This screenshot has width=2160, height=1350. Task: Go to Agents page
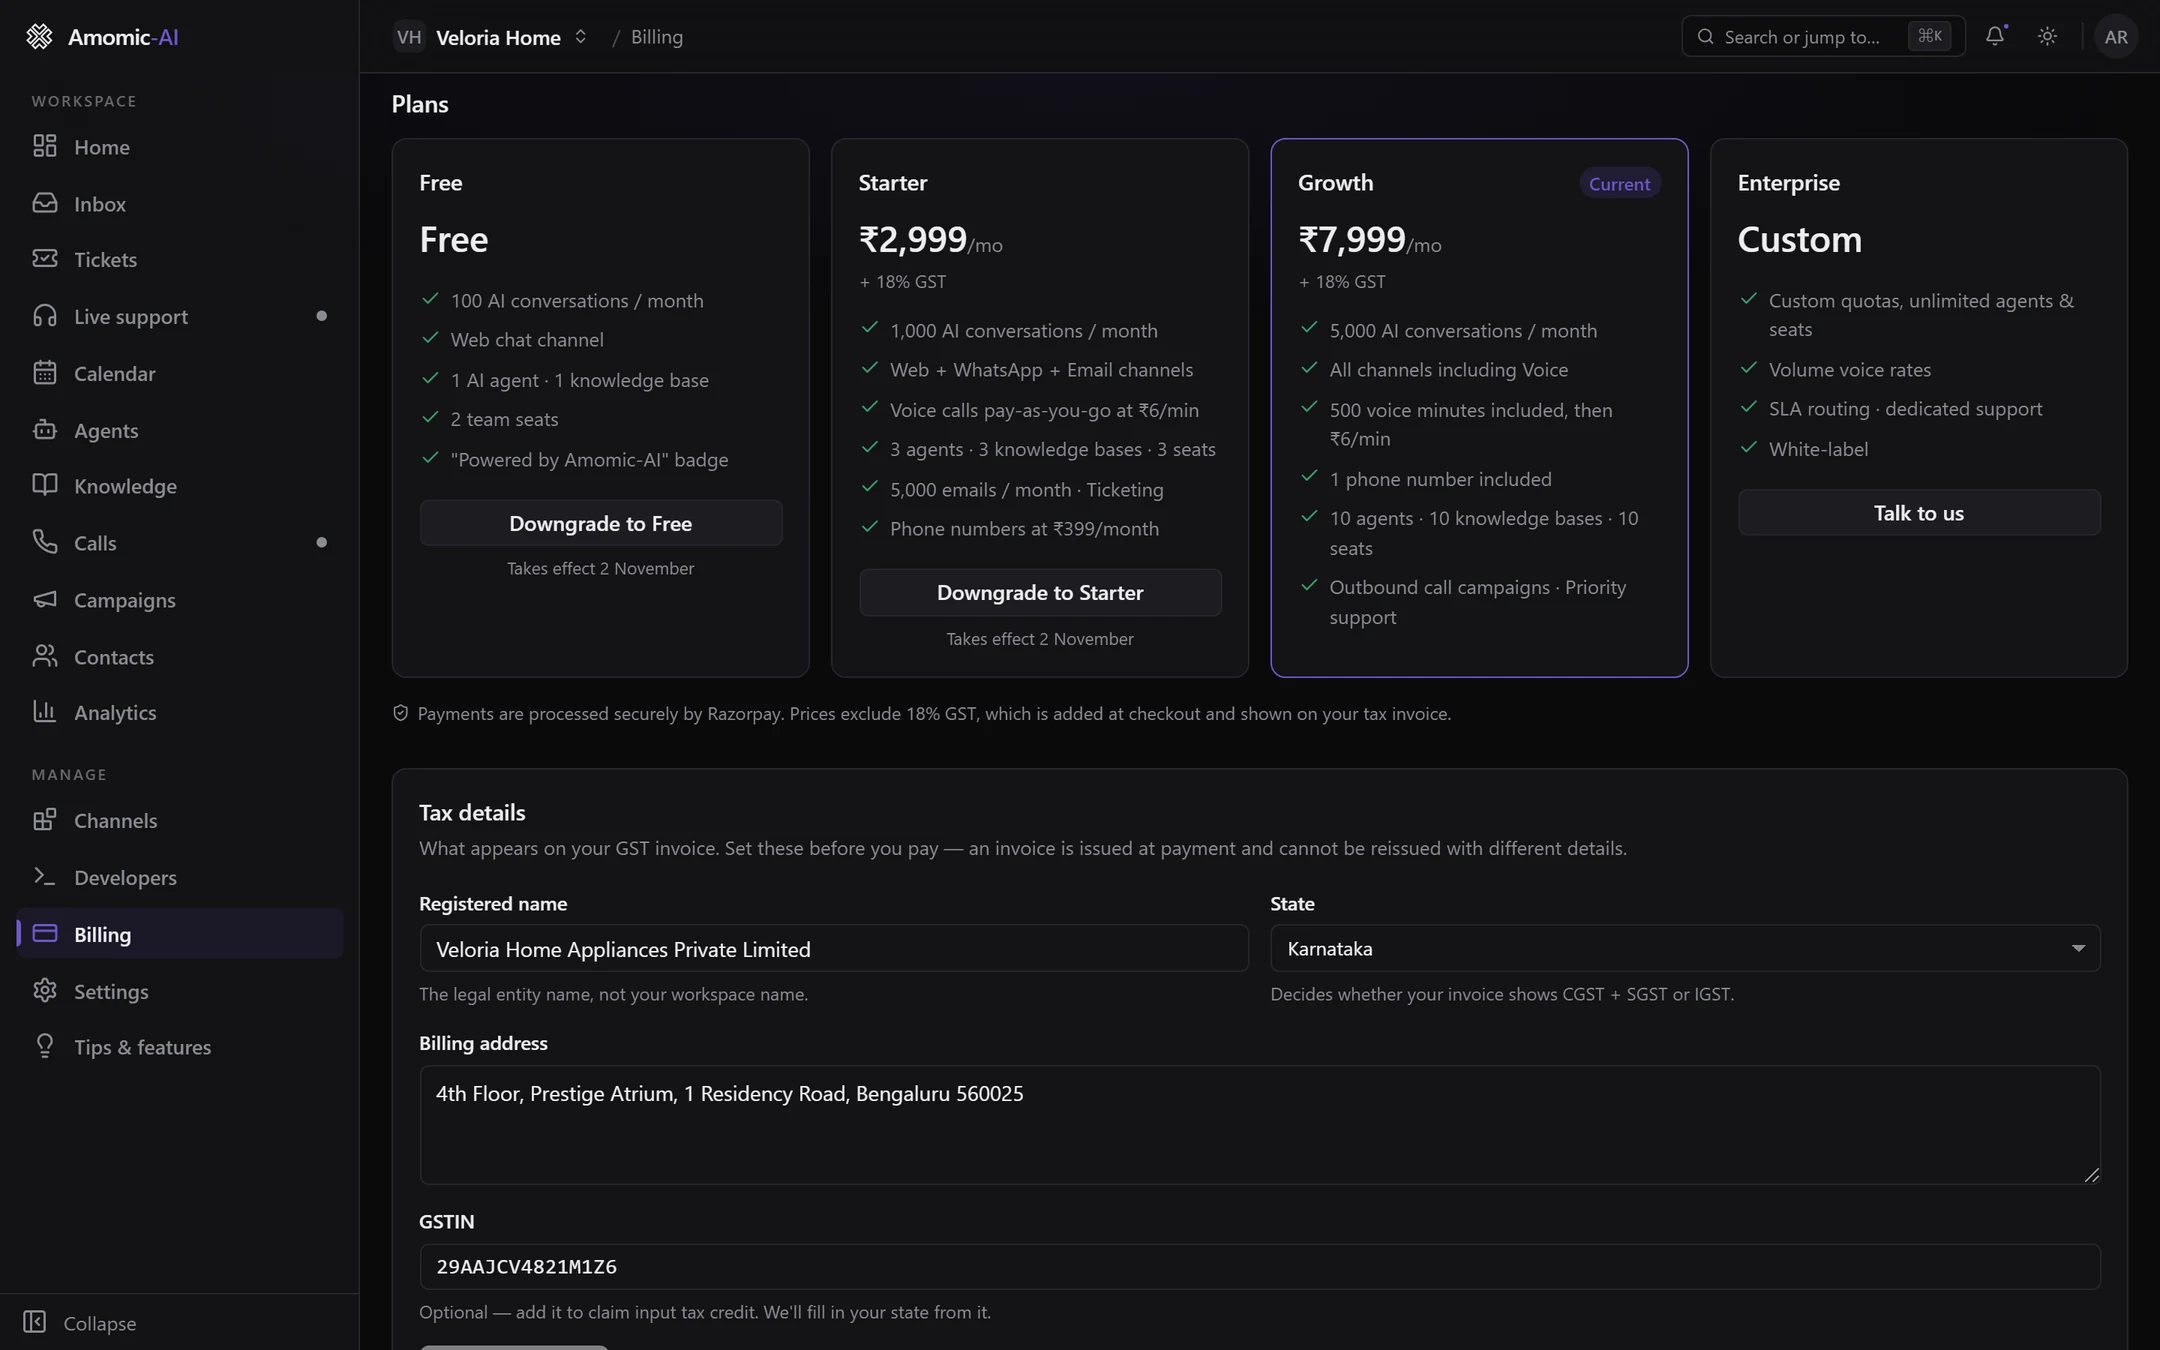[180, 431]
